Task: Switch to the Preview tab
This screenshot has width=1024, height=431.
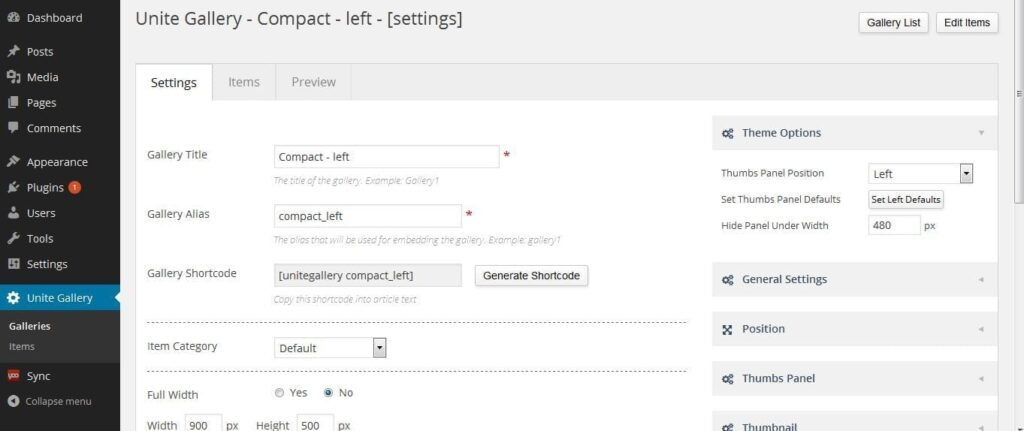Action: tap(313, 82)
